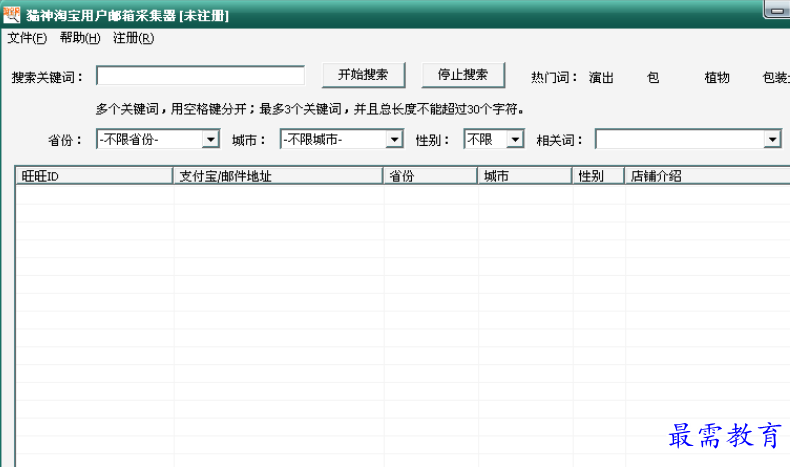Select hot word 演出
Screen dimensions: 790x467
point(601,78)
